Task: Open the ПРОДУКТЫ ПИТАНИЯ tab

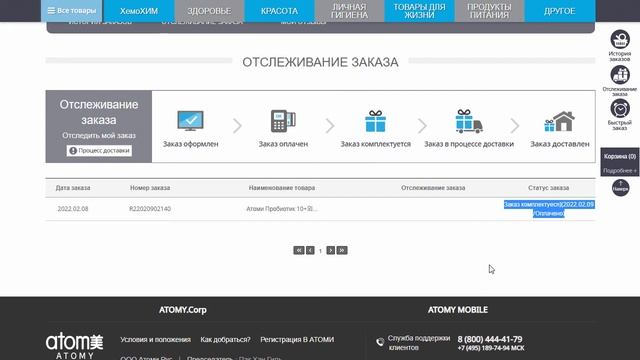Action: [x=489, y=11]
